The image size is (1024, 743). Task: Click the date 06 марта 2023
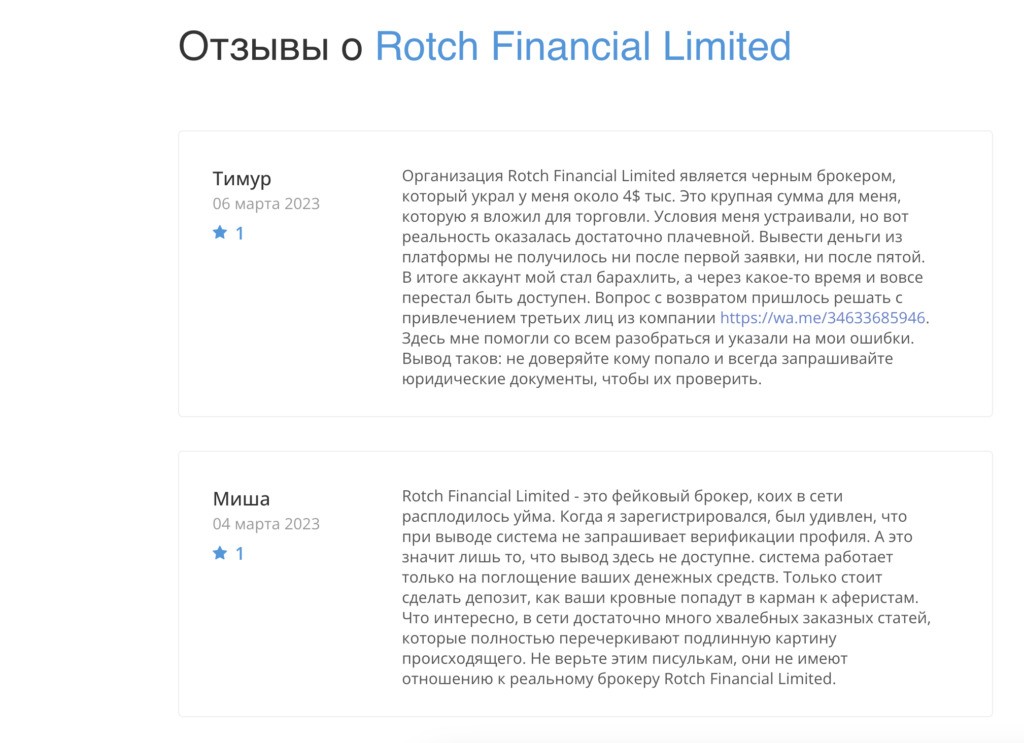pyautogui.click(x=266, y=204)
